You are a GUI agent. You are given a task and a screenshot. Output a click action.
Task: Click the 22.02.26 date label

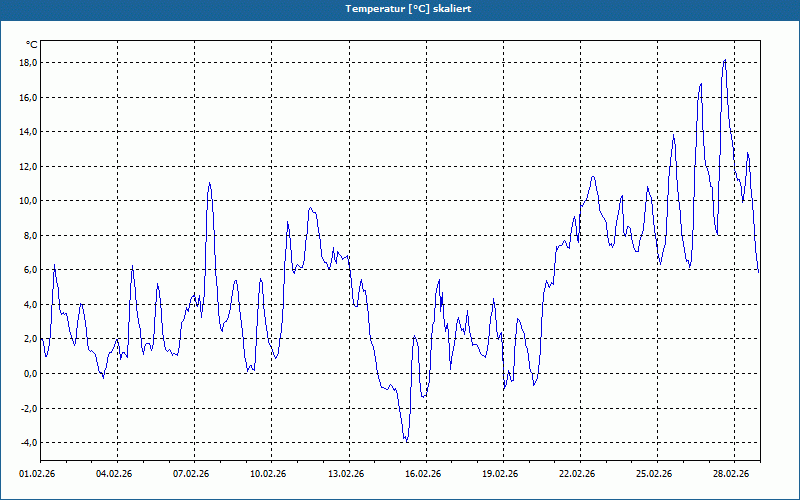coord(577,474)
